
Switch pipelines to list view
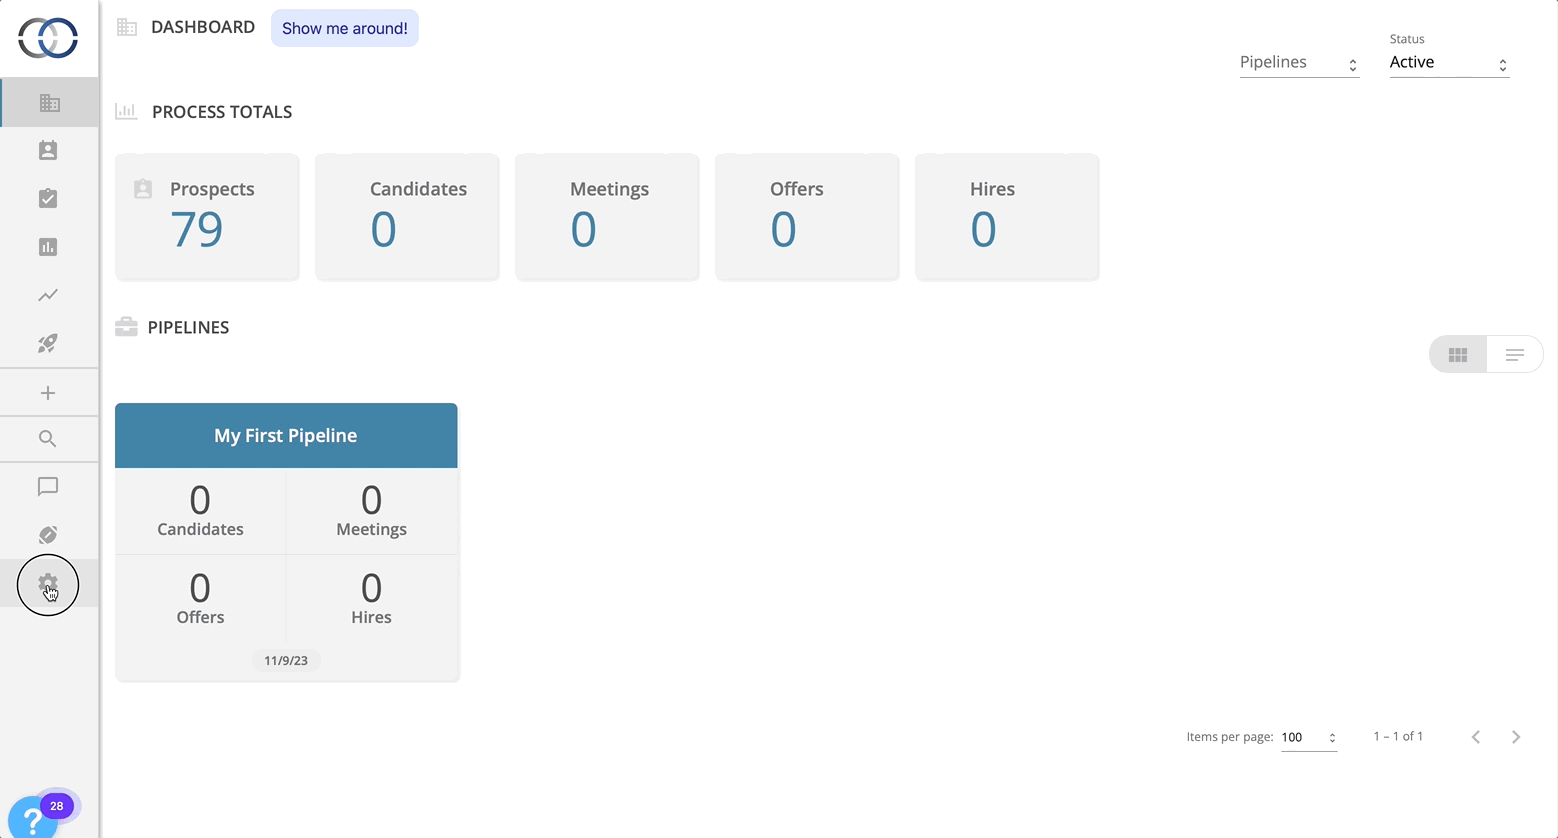[1514, 354]
